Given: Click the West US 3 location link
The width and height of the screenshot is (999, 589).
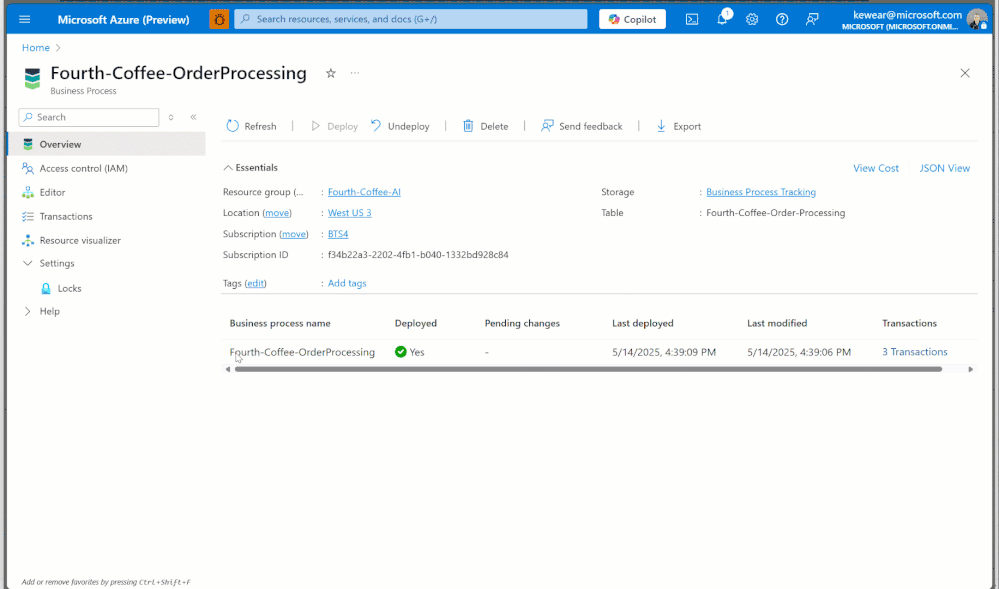Looking at the screenshot, I should pyautogui.click(x=349, y=213).
